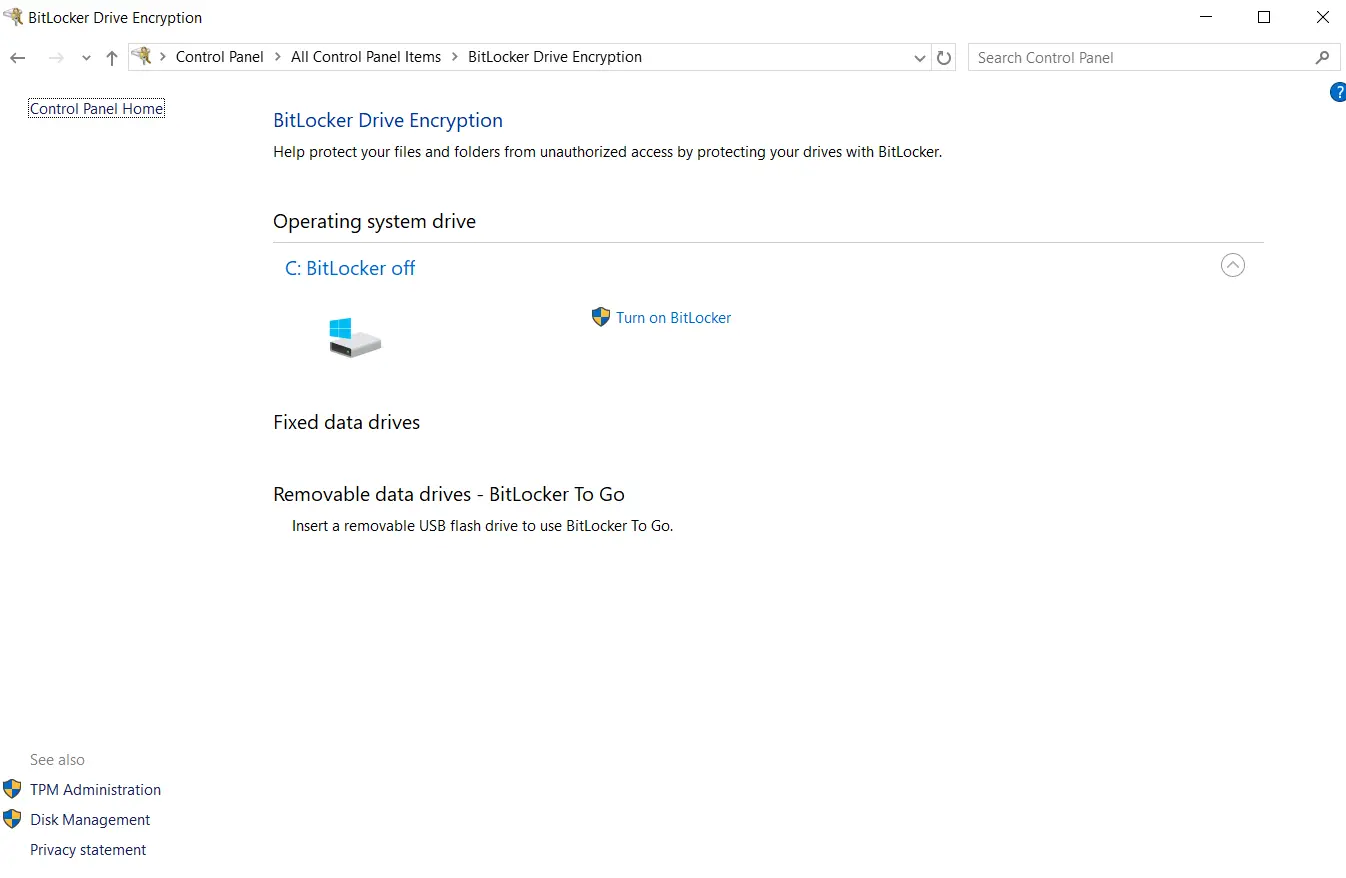Click 'Turn on BitLocker' link
The height and width of the screenshot is (878, 1346).
(673, 318)
